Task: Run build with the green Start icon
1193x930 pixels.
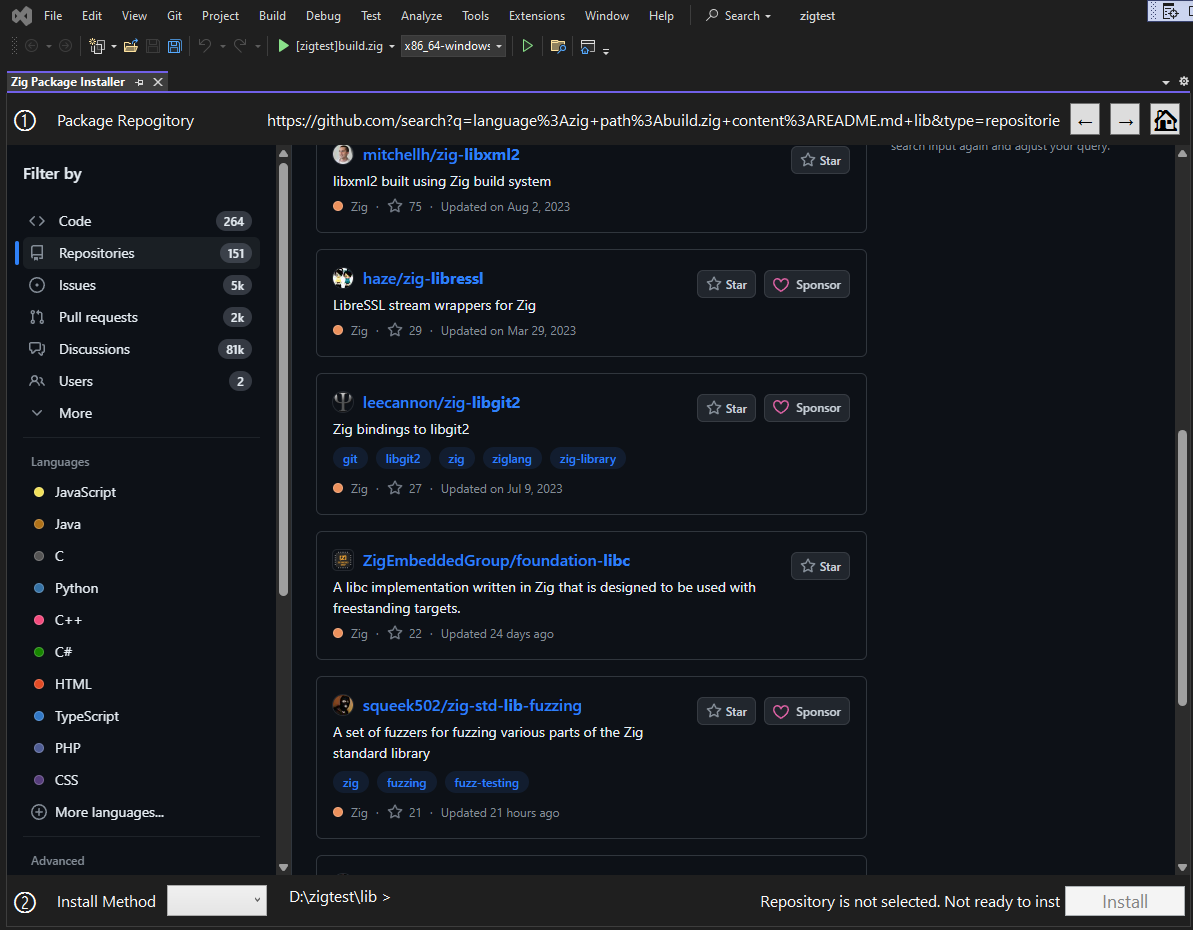Action: tap(283, 45)
